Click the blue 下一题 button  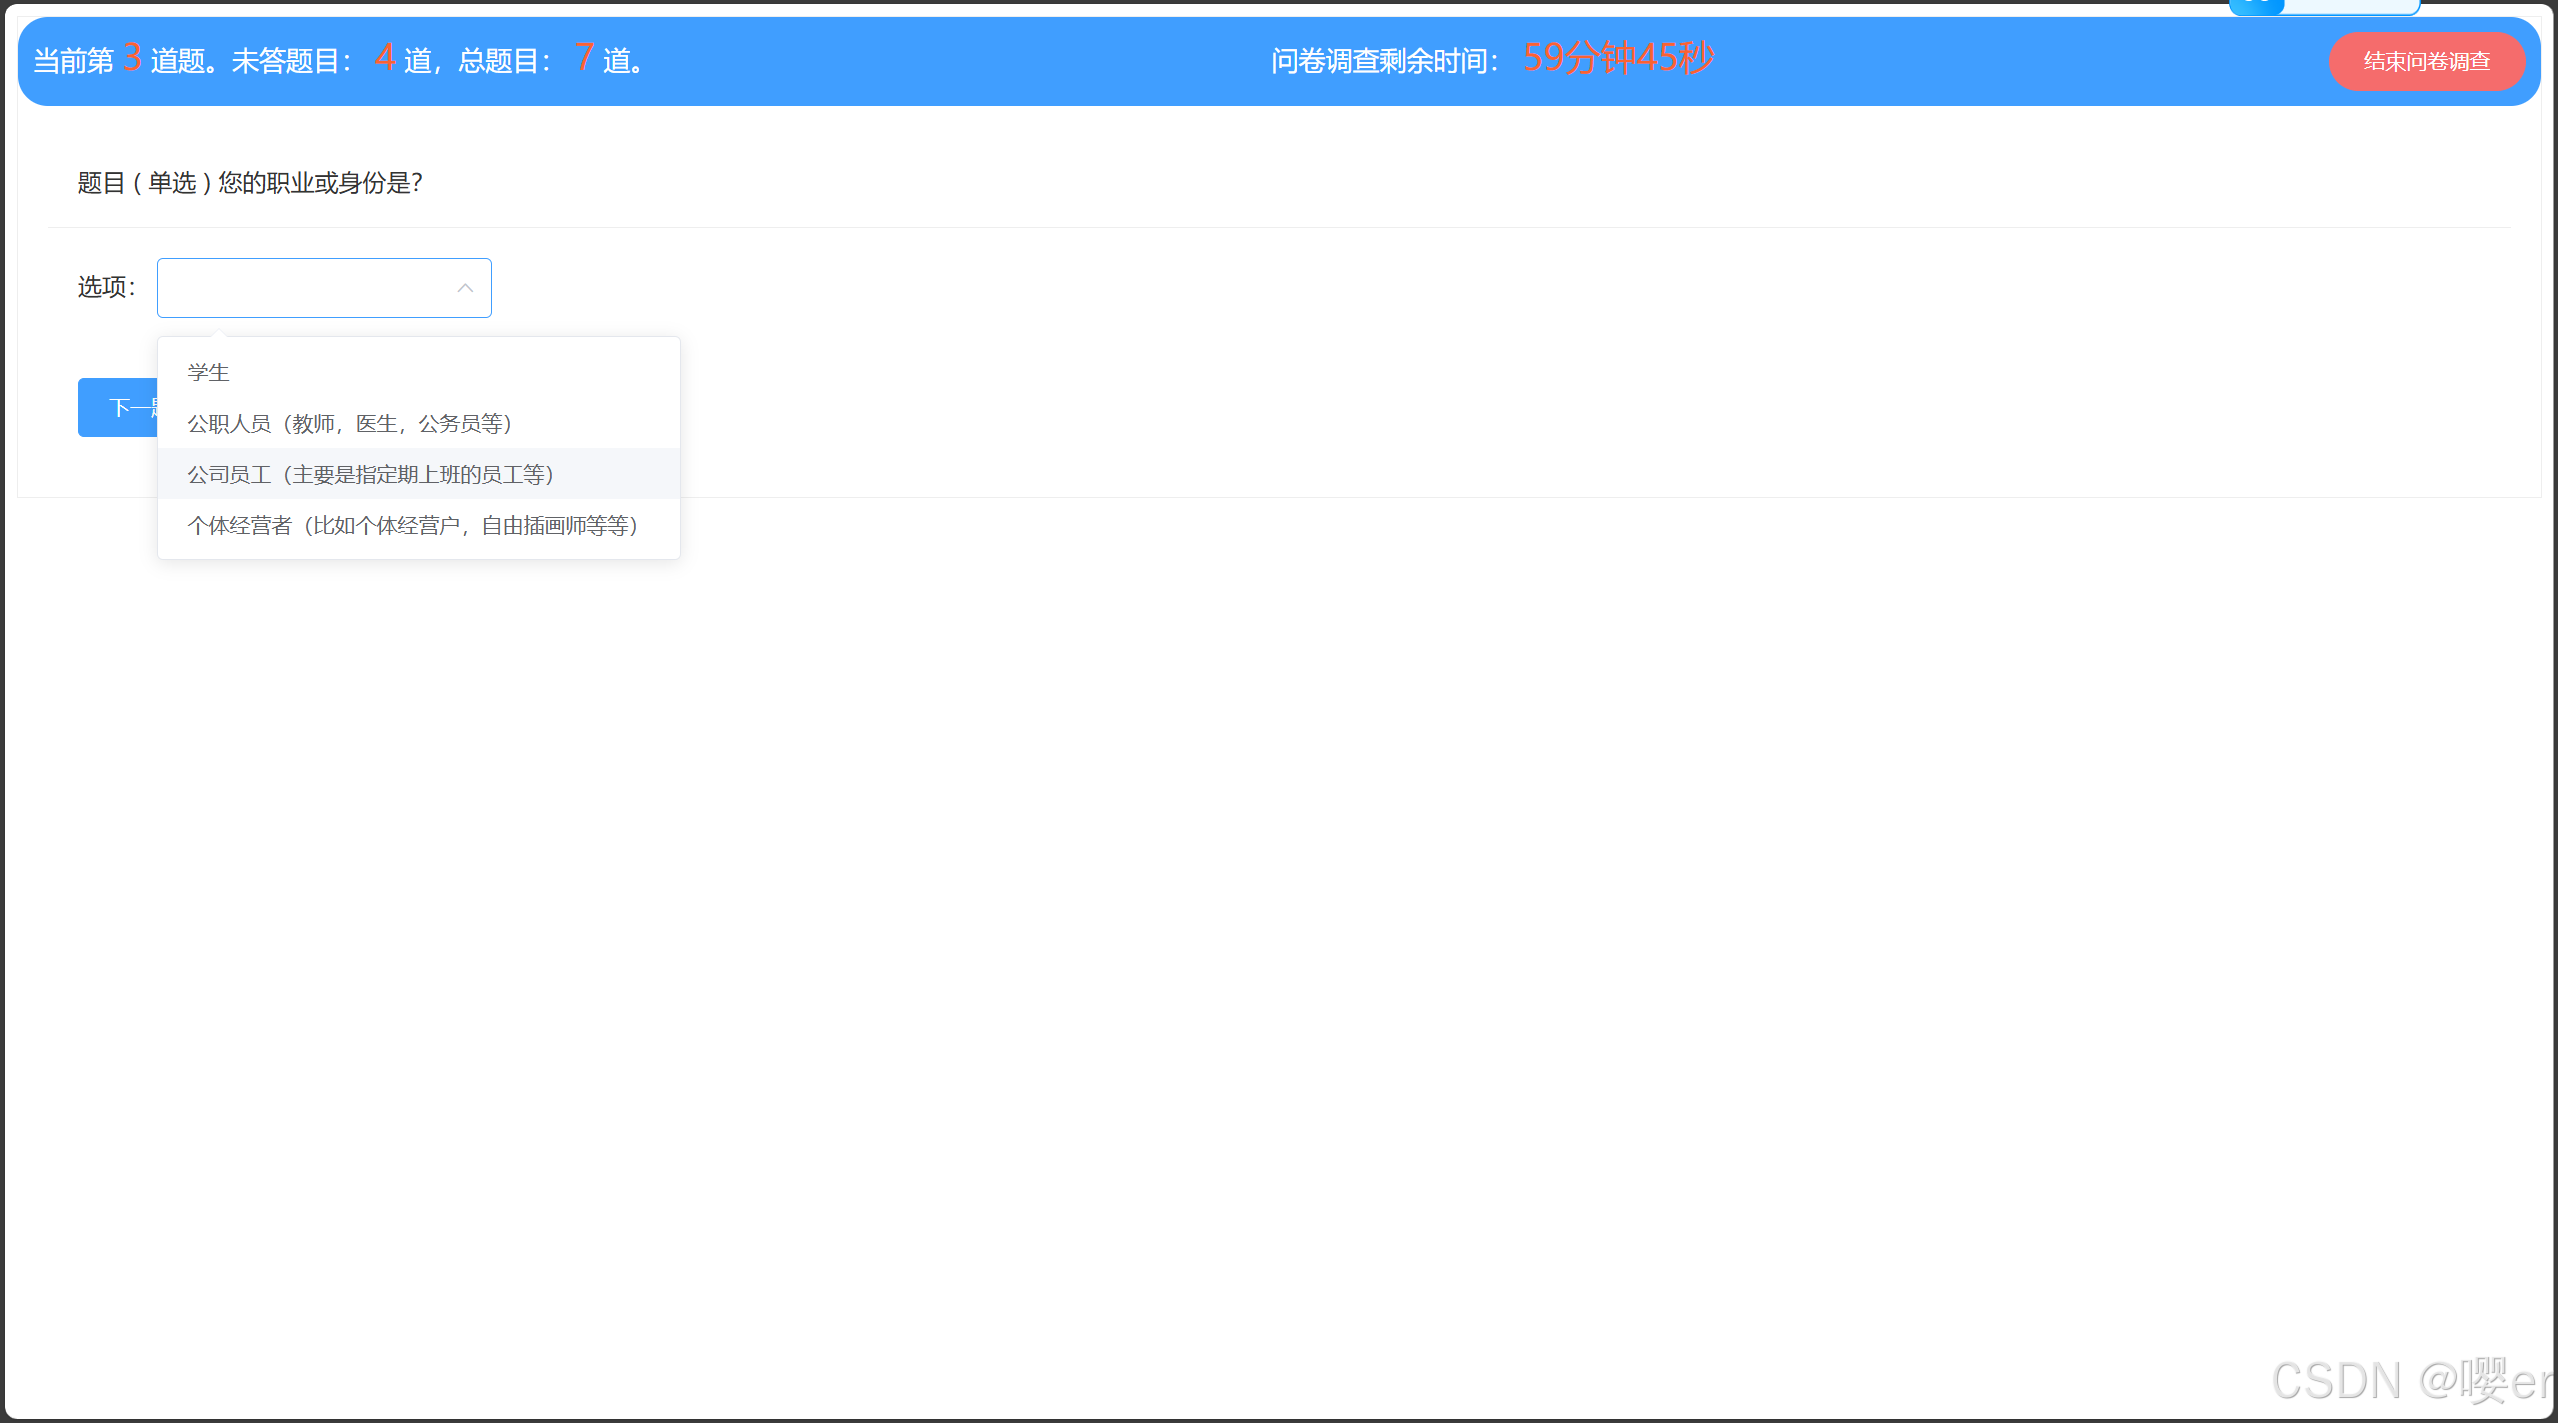click(x=118, y=407)
